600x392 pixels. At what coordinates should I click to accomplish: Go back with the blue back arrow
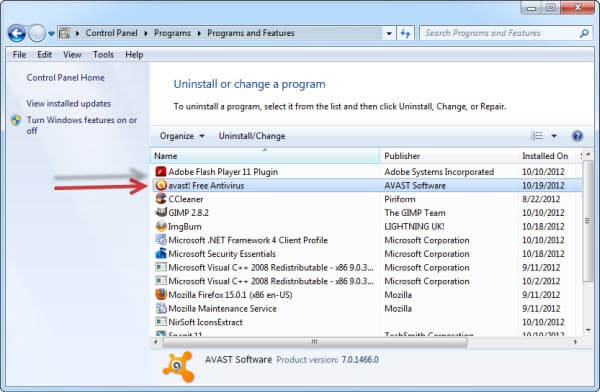point(17,34)
